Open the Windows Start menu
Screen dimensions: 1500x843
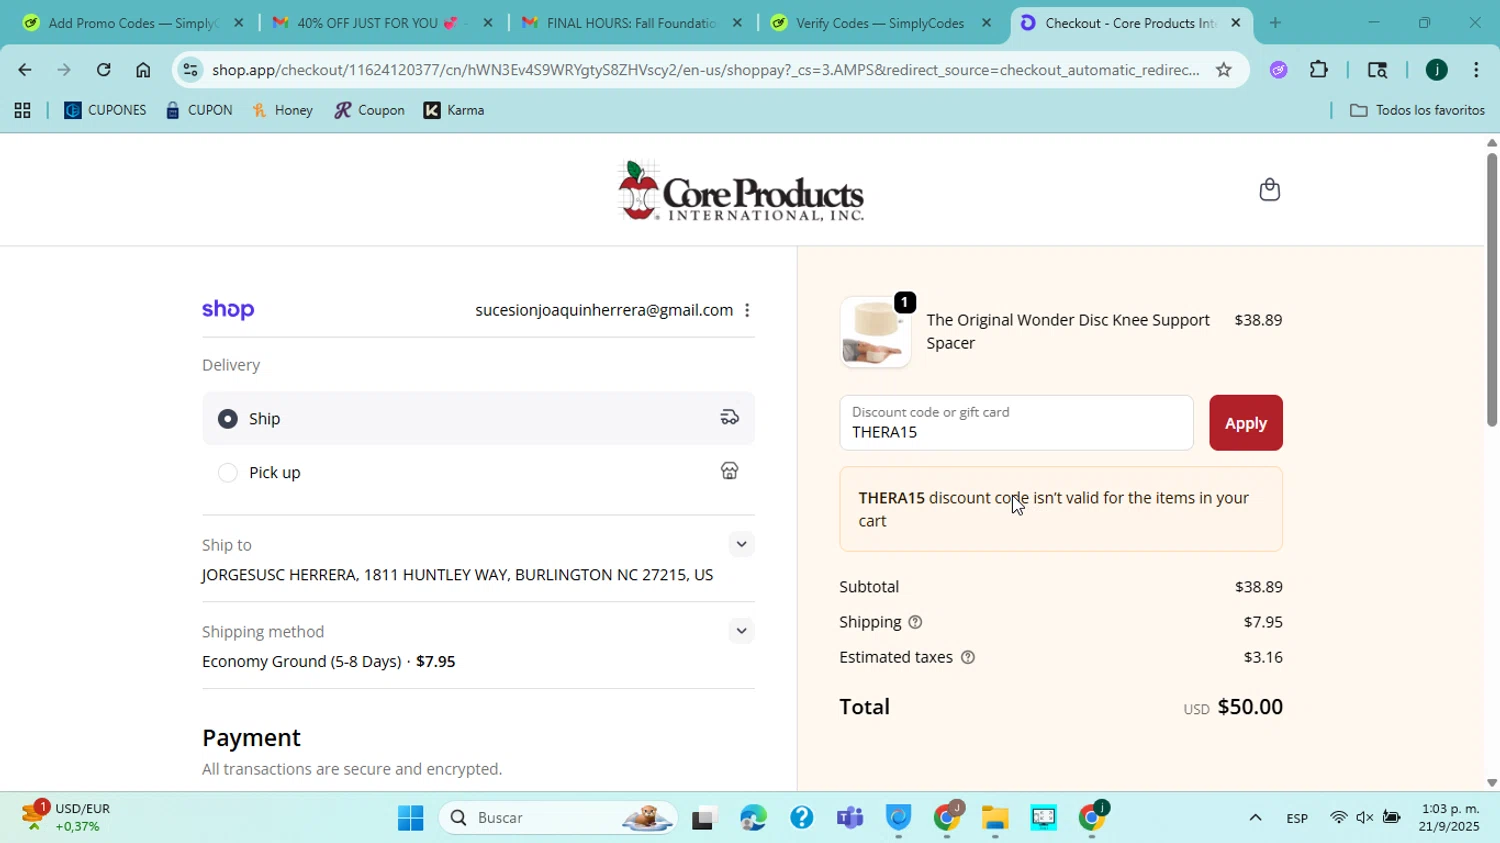click(410, 818)
